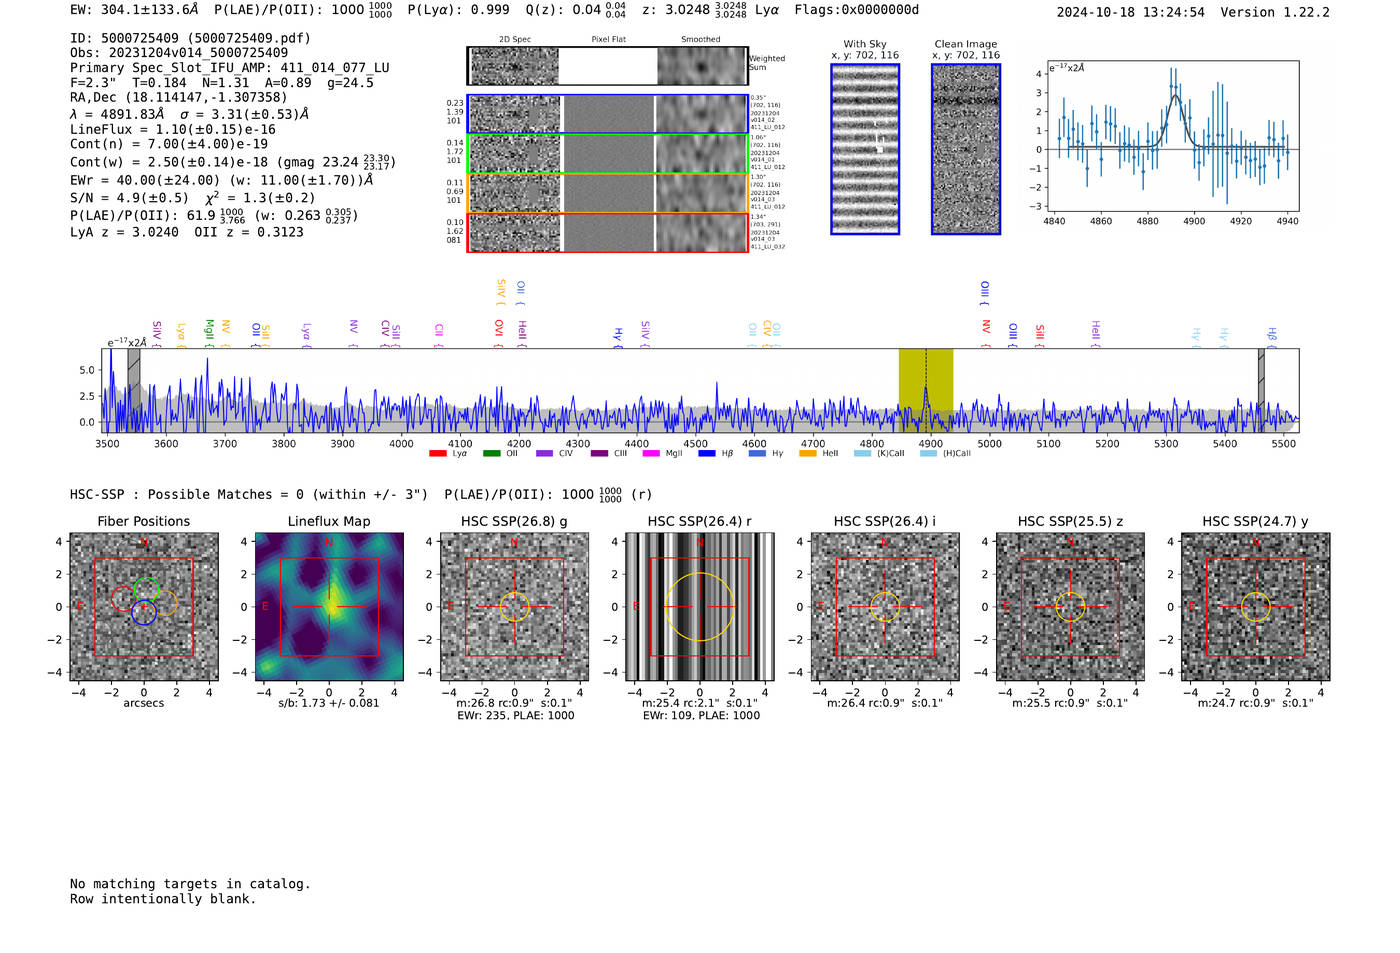Screen dimensions: 1400x953
Task: Click the s/b: 1.73 +/- 0.081 caption
Action: click(x=329, y=703)
